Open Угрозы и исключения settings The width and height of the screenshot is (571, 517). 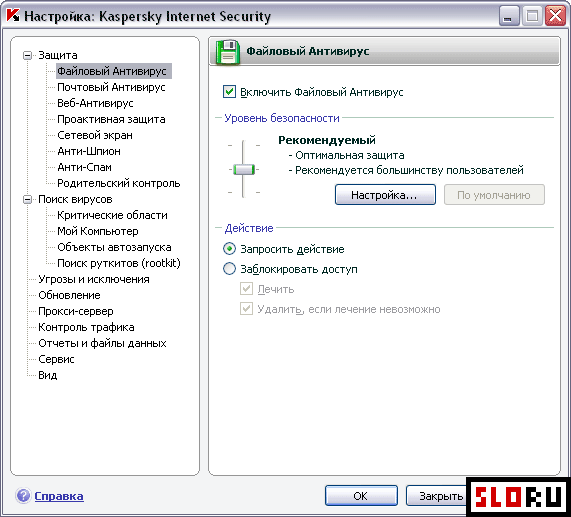(94, 280)
